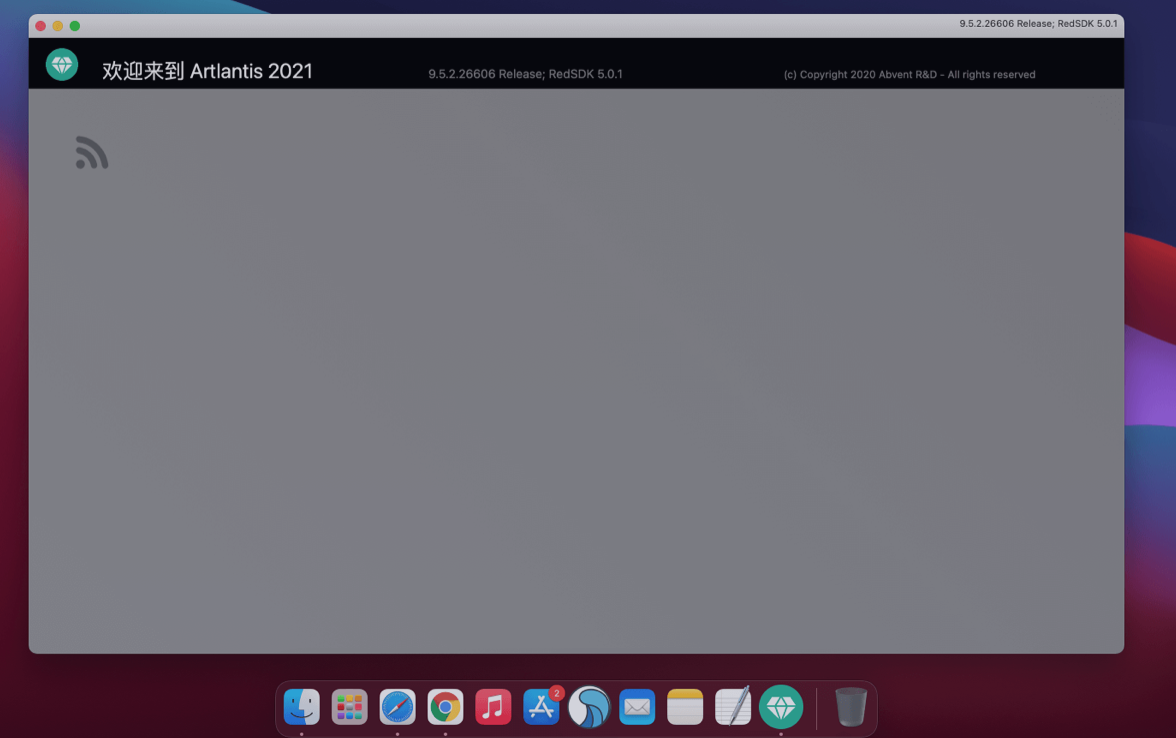1176x738 pixels.
Task: Click the Abvent R&D copyright notice
Action: (909, 75)
